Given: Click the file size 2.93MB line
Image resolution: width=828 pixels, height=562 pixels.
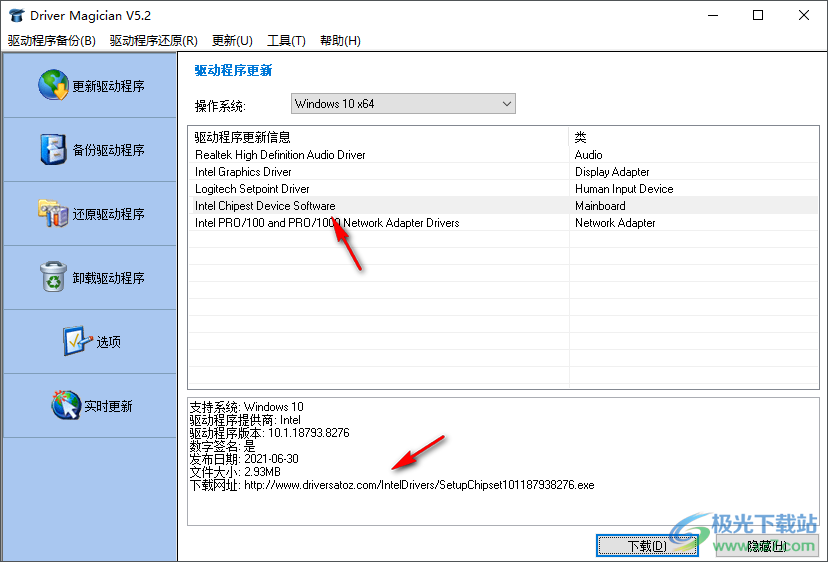Looking at the screenshot, I should (x=235, y=472).
